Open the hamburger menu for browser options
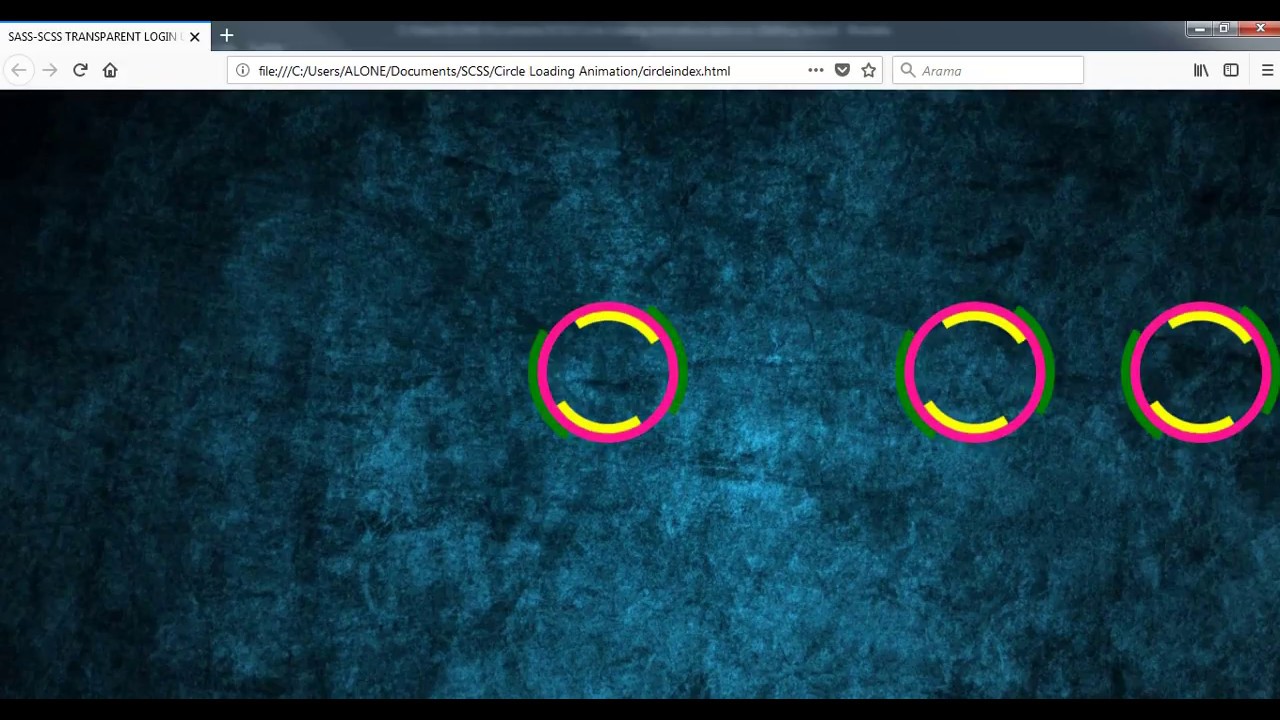 click(1267, 70)
